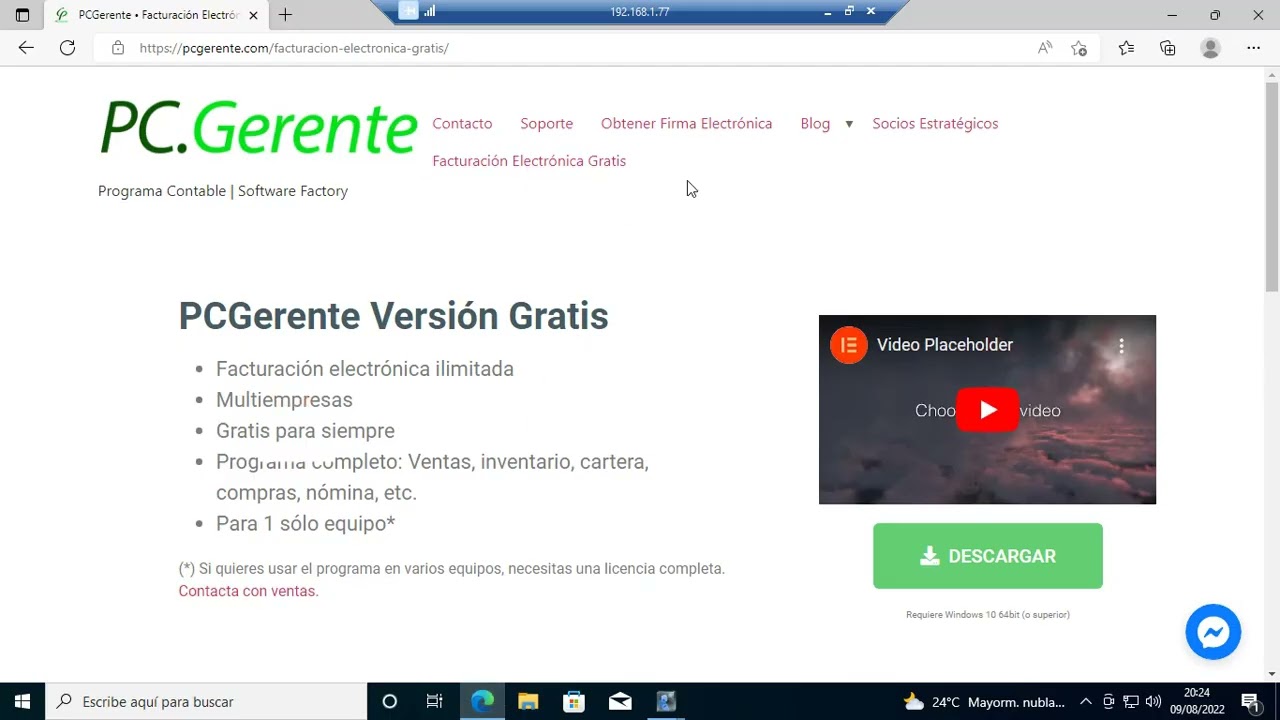Click 'Para 1 sólo equipo*' bullet text
This screenshot has height=720, width=1280.
pyautogui.click(x=305, y=524)
